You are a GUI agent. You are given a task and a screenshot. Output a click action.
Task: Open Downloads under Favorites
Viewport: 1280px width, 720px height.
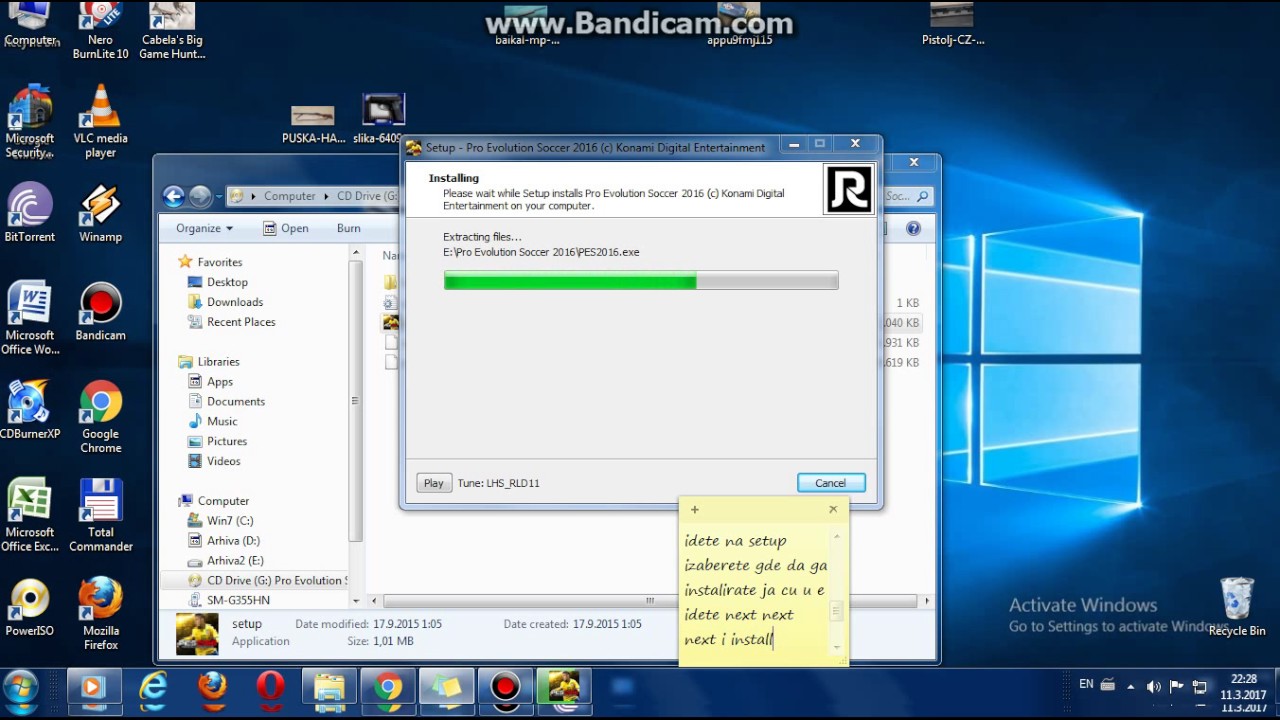coord(235,302)
